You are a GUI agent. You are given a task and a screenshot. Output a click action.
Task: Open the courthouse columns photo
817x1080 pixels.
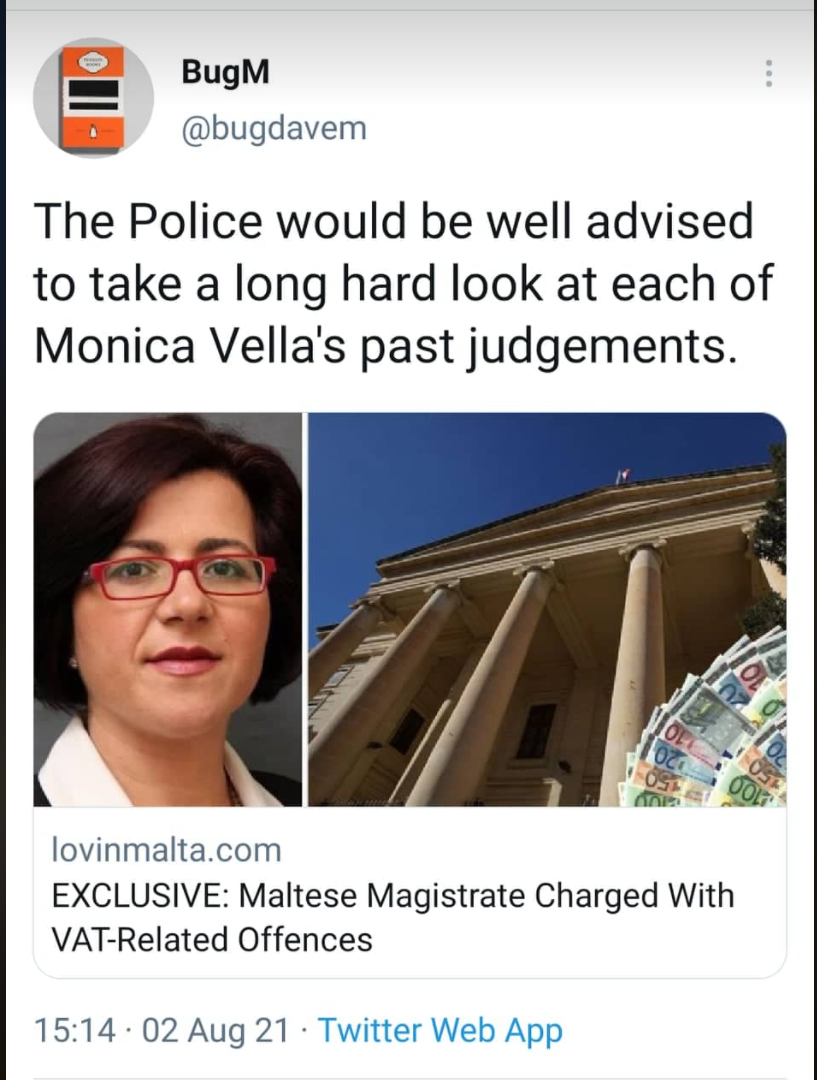[547, 610]
